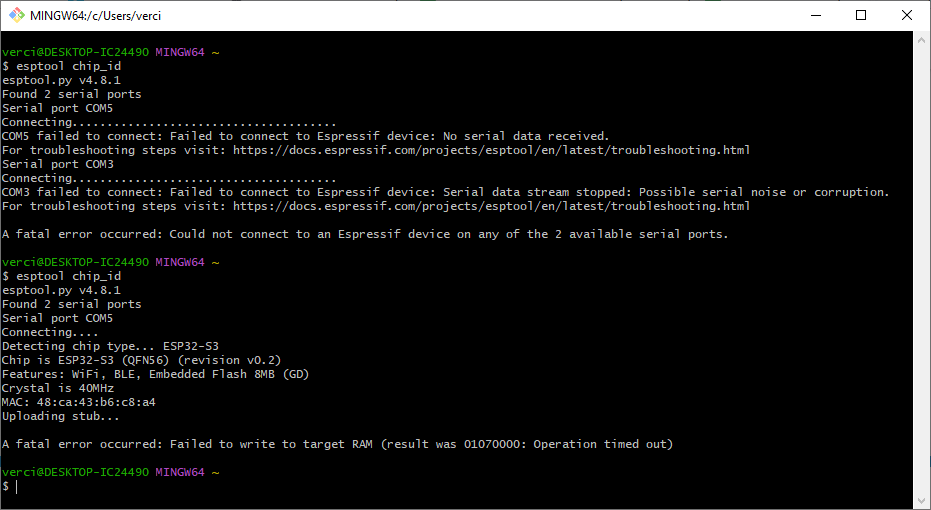Click the window title text MINGW64:/c/Users/verci
The image size is (931, 510).
pos(95,16)
